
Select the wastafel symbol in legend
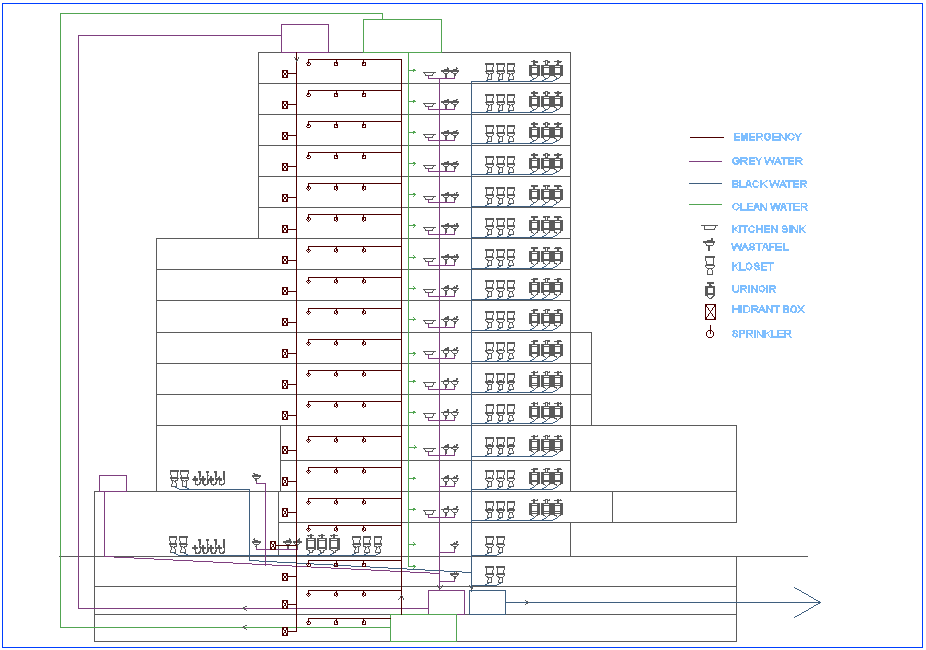[709, 246]
